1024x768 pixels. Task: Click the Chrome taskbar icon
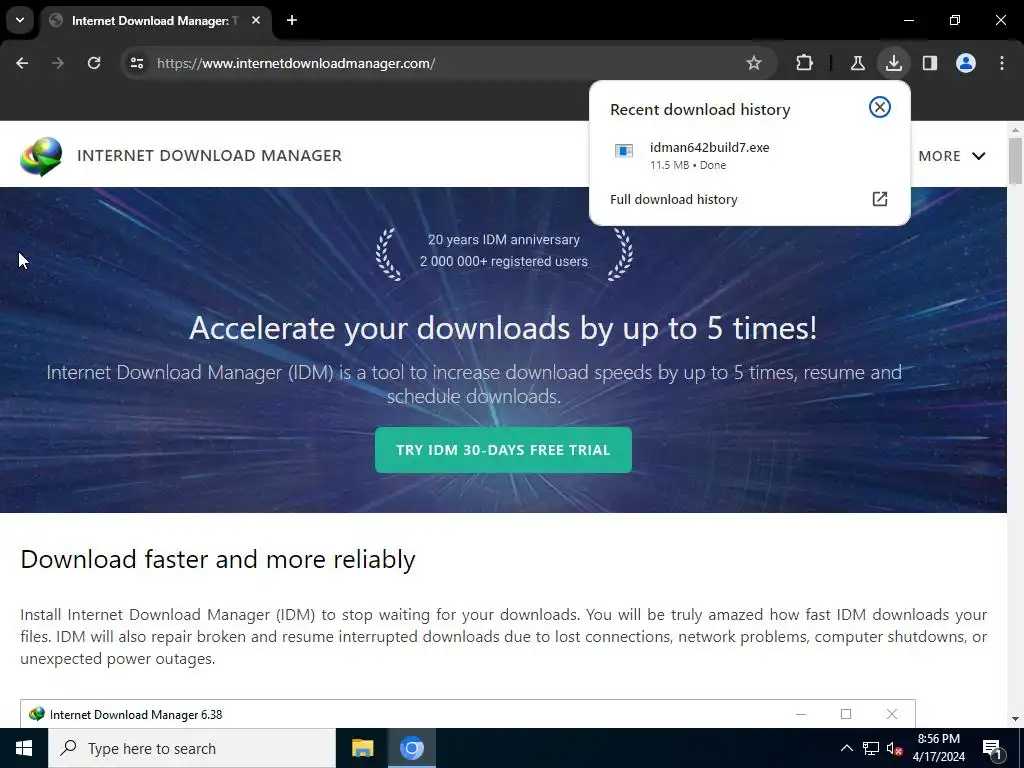(411, 748)
